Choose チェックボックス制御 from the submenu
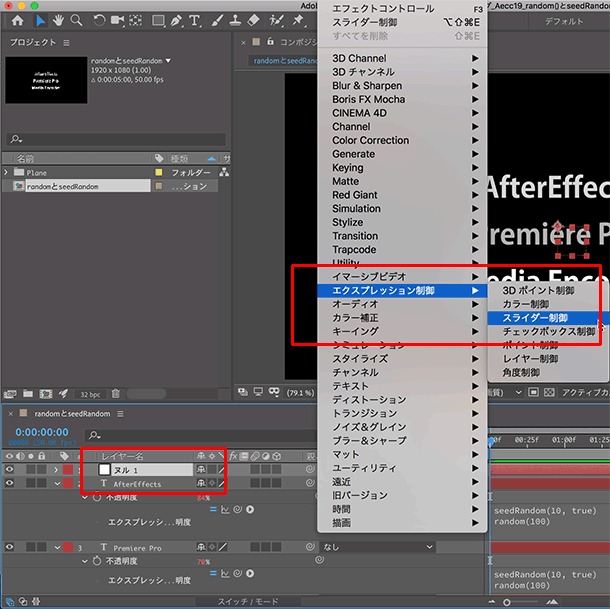 [x=548, y=331]
